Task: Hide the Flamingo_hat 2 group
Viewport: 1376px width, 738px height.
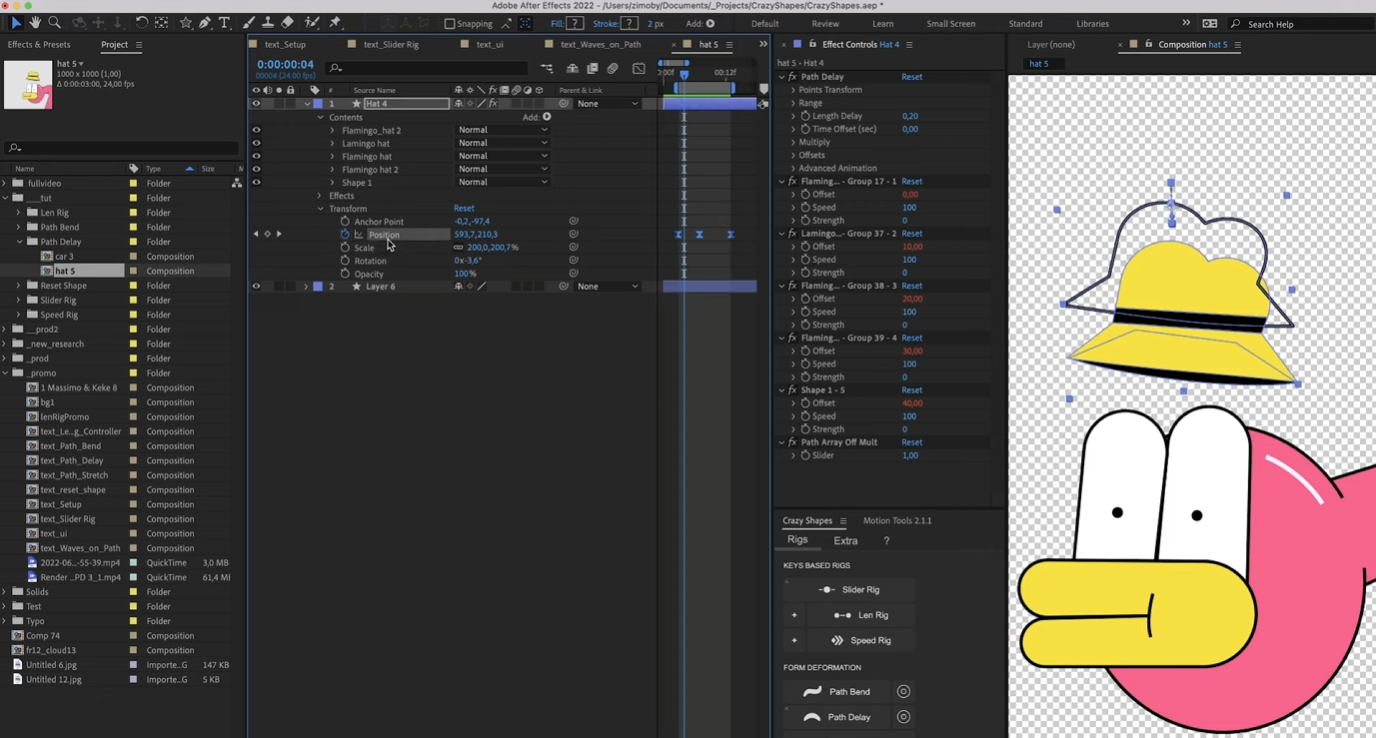Action: pos(256,130)
